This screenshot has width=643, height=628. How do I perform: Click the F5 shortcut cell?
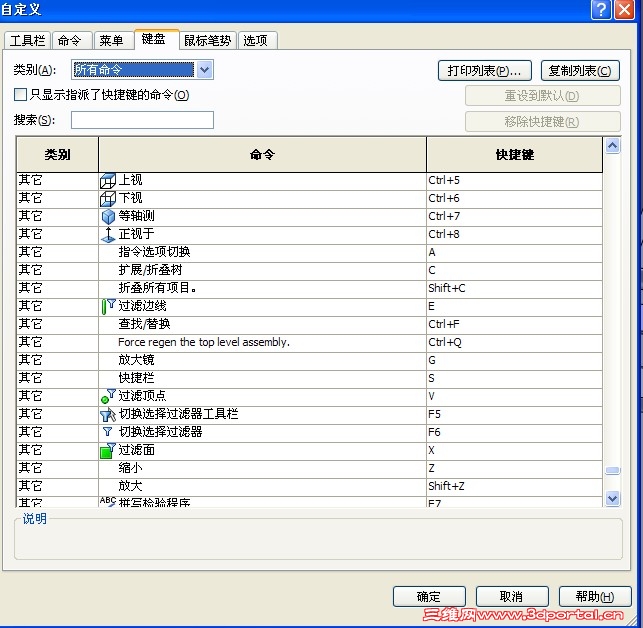point(515,414)
